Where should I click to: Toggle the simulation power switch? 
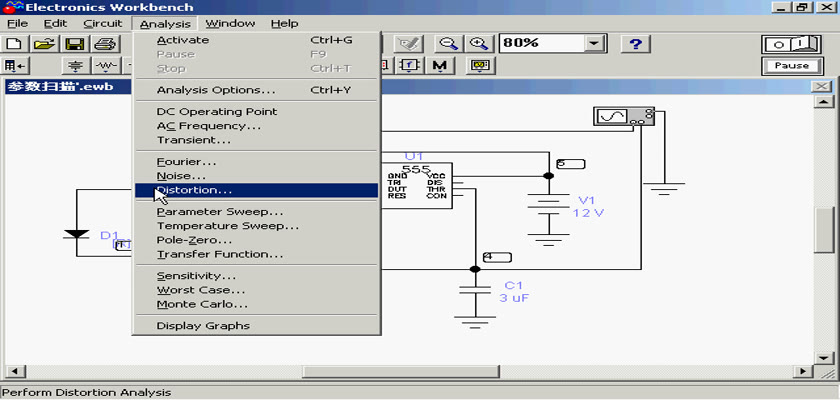tap(792, 44)
